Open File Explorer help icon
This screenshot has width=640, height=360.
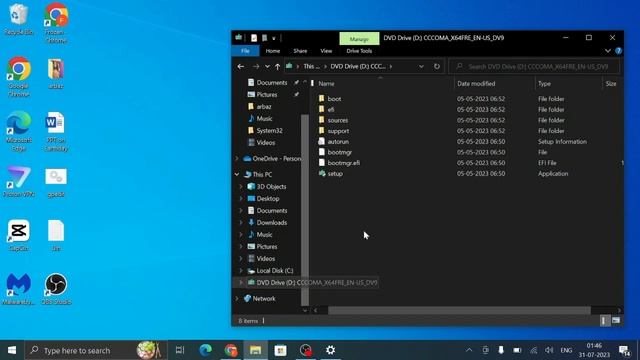click(618, 51)
